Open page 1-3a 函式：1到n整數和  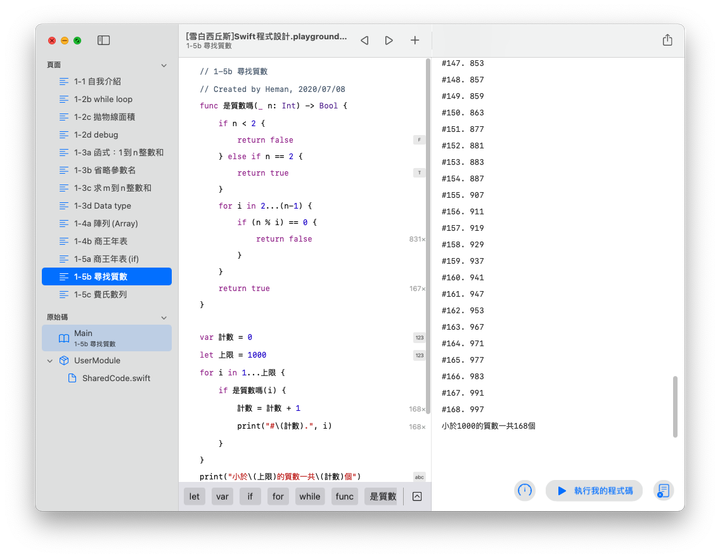pyautogui.click(x=107, y=152)
